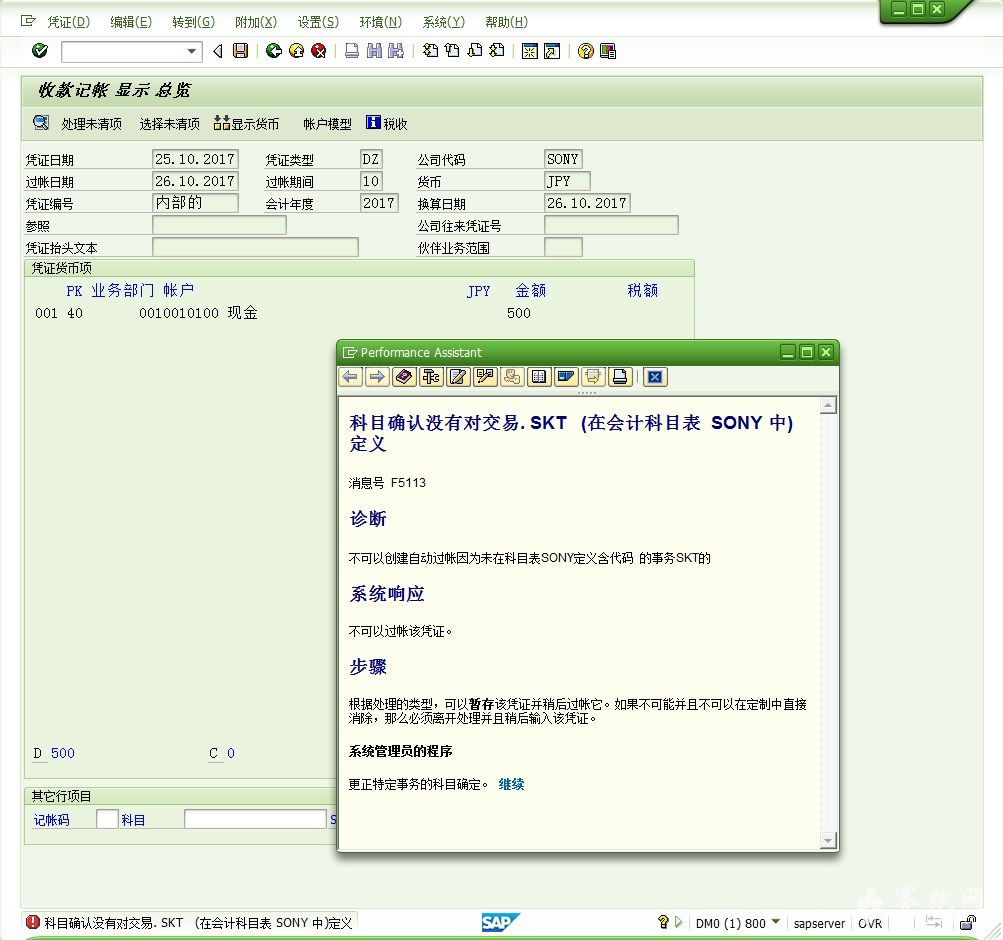The image size is (1003, 940).
Task: Click the Customize Local Layout icon
Action: point(608,51)
